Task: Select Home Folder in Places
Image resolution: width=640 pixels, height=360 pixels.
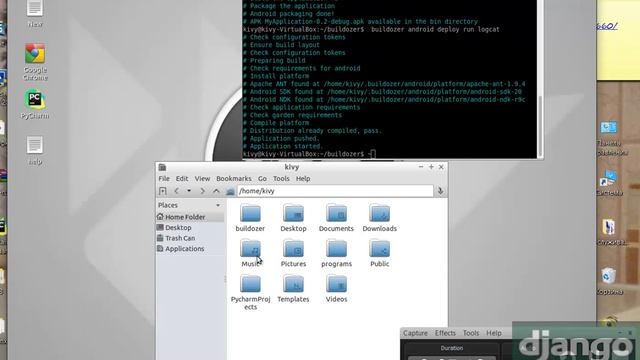Action: click(190, 217)
